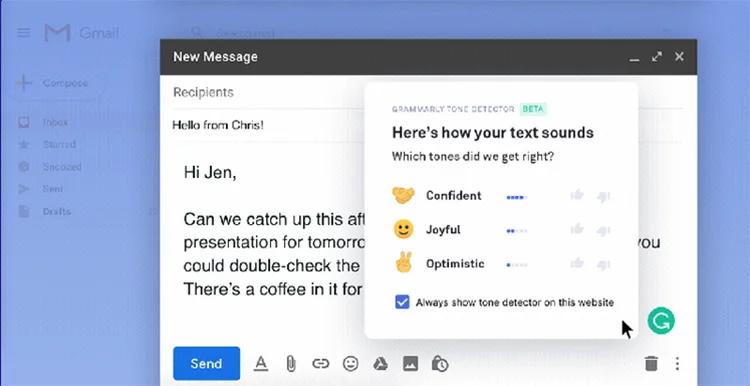The image size is (750, 386).
Task: Toggle confidential mode lock-clock icon
Action: (440, 364)
